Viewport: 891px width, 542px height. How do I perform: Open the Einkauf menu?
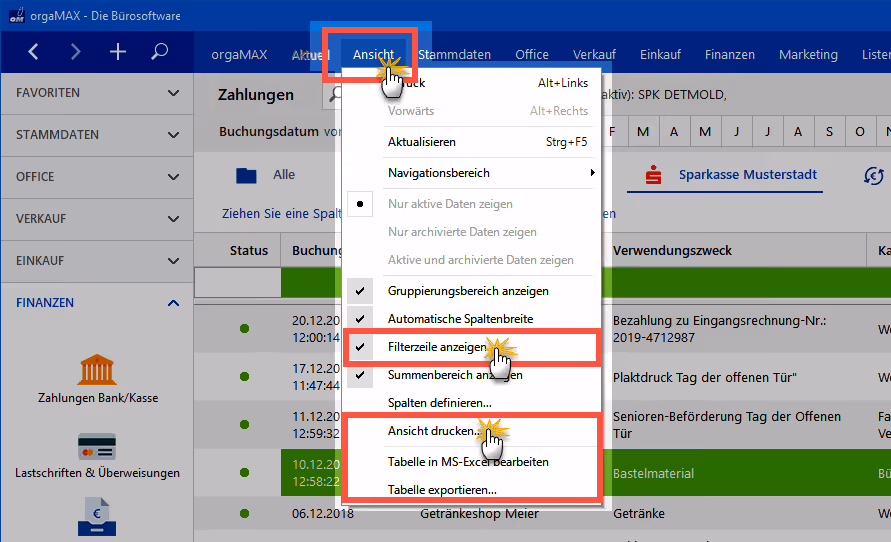660,55
